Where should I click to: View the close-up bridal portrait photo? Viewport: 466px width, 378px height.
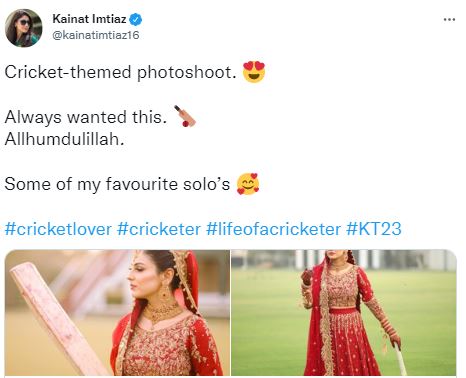pyautogui.click(x=117, y=313)
